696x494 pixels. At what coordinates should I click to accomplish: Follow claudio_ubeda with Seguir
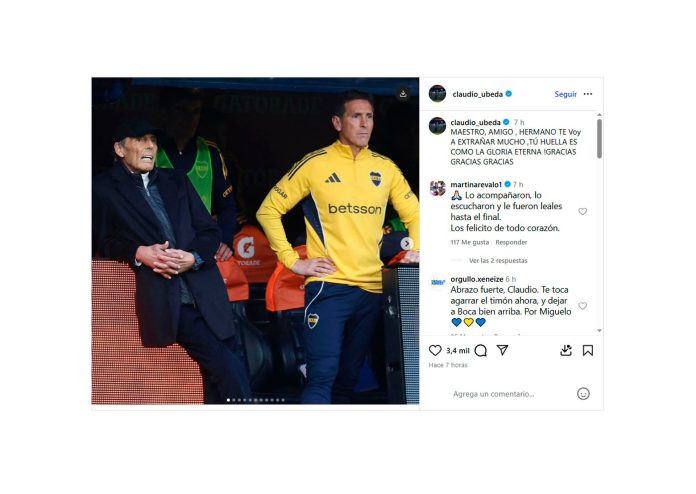(x=566, y=94)
